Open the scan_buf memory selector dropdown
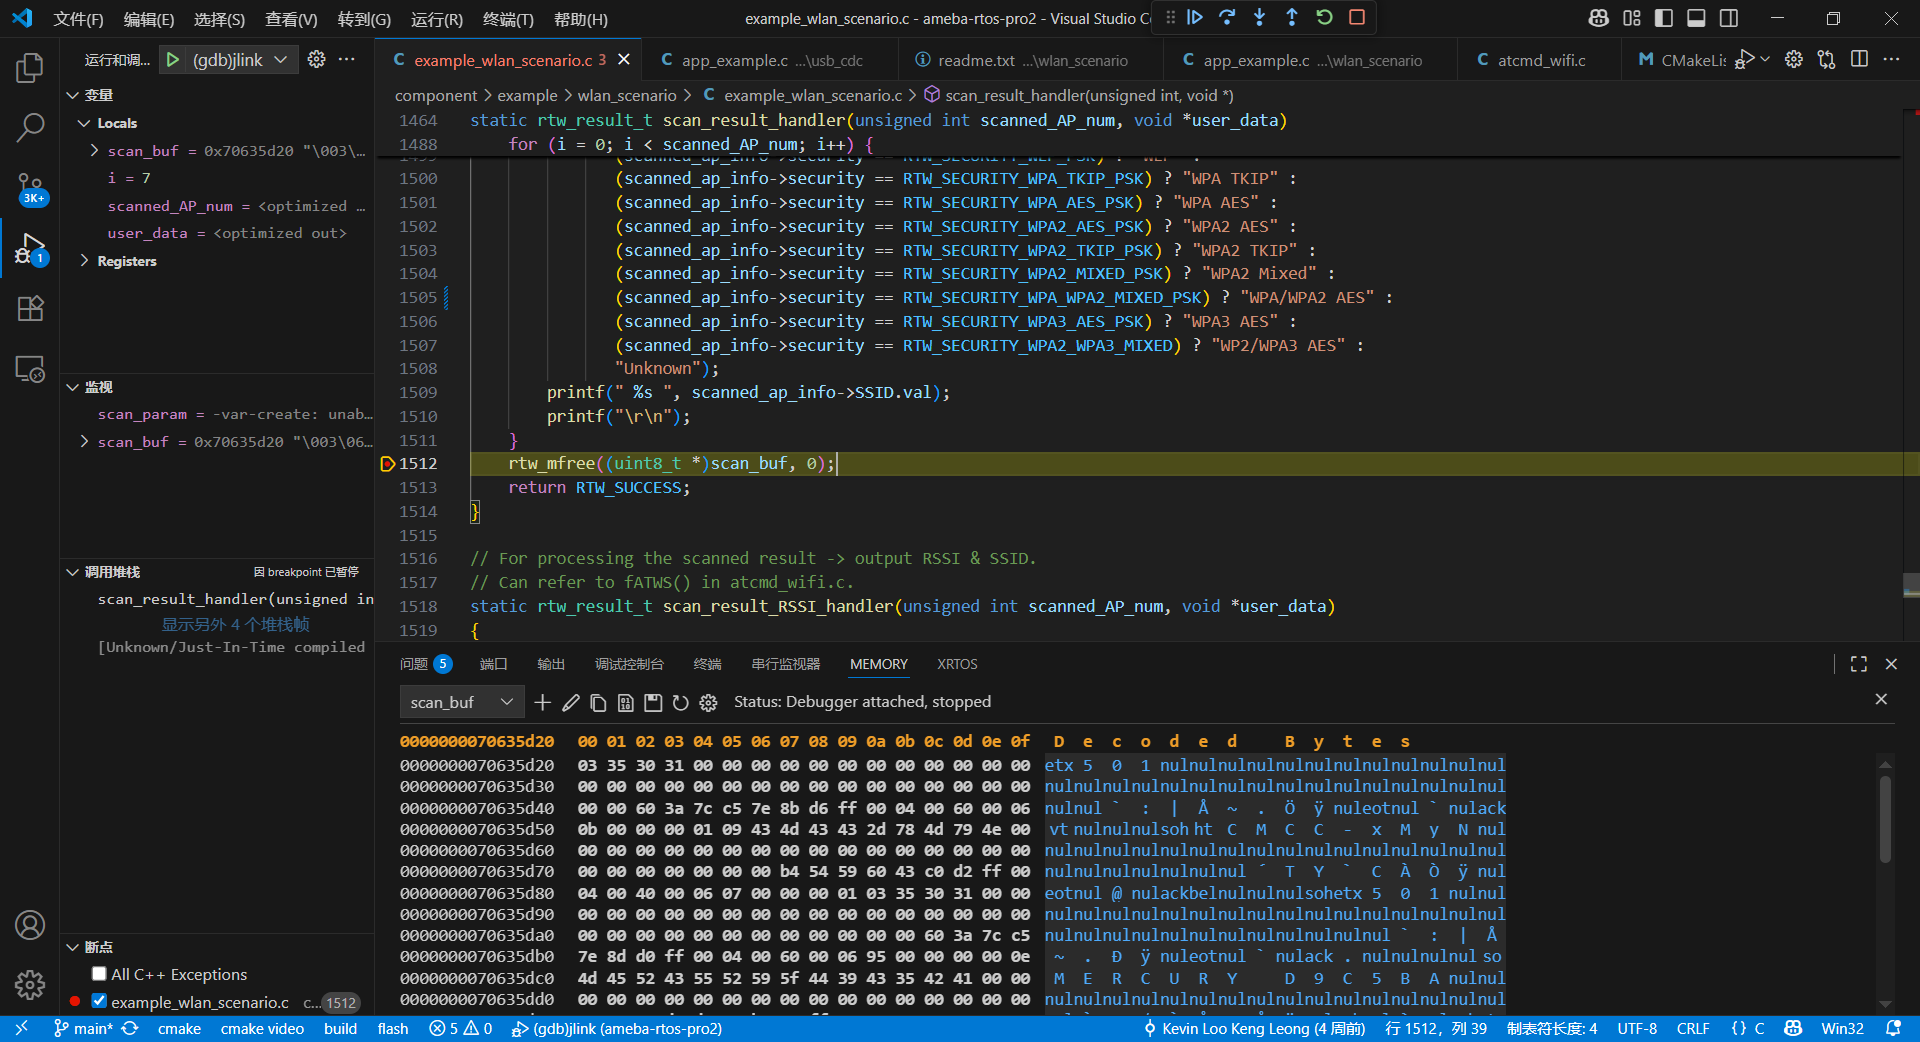This screenshot has height=1042, width=1920. [460, 703]
